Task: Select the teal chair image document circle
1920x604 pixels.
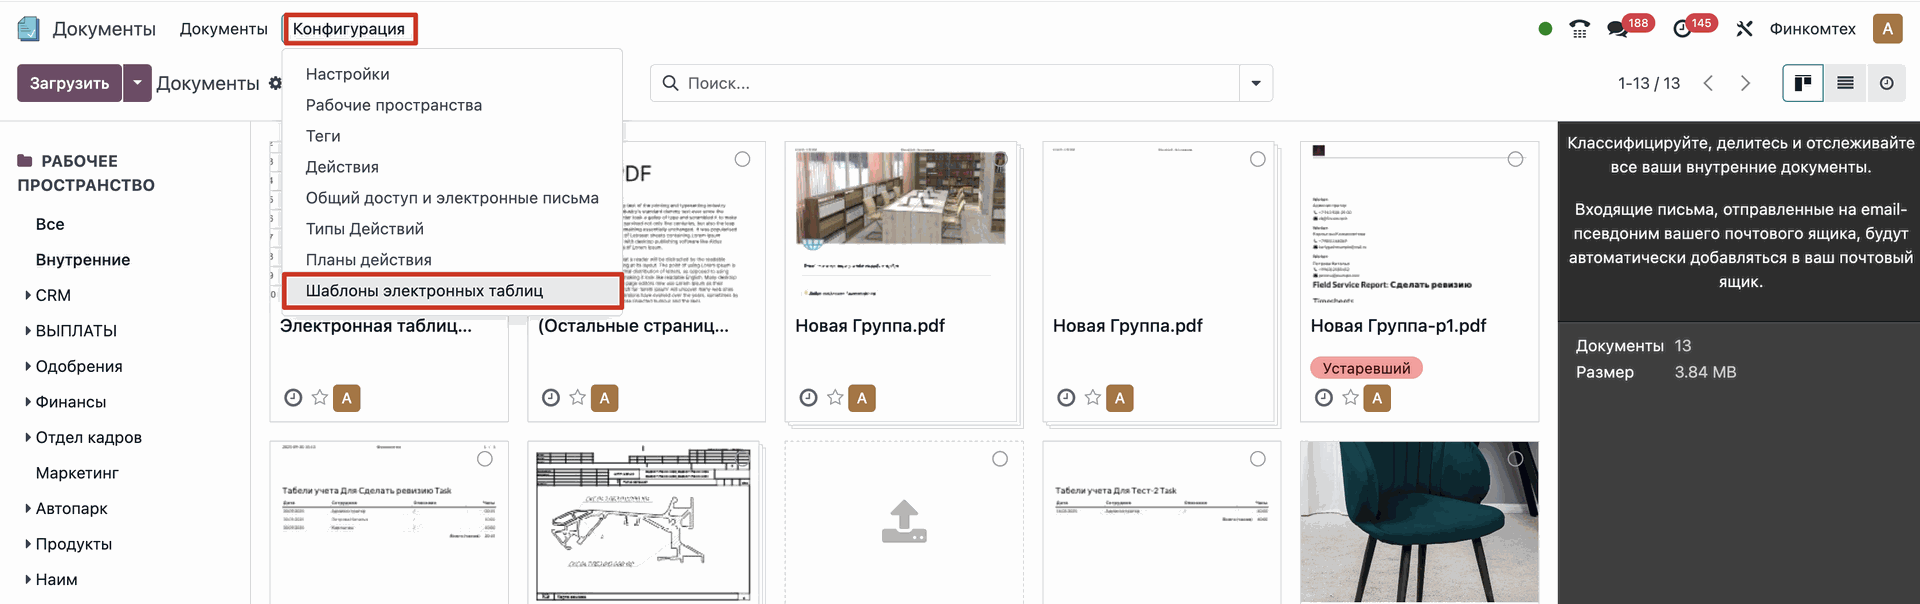Action: click(1515, 459)
